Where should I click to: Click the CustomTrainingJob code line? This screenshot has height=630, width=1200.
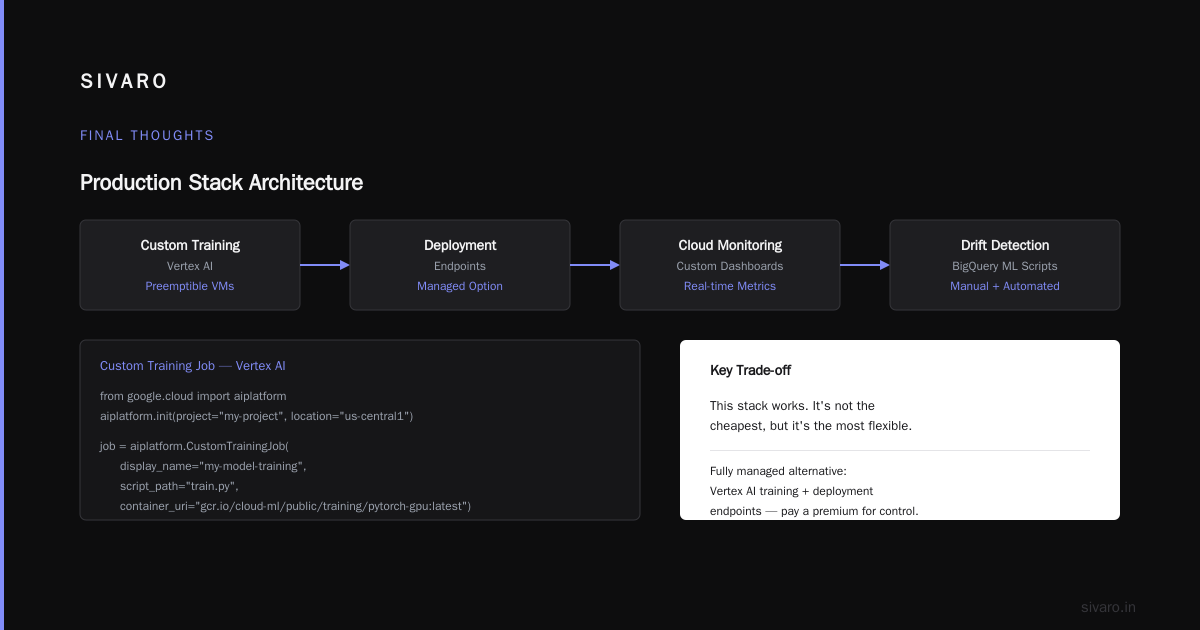click(x=194, y=446)
